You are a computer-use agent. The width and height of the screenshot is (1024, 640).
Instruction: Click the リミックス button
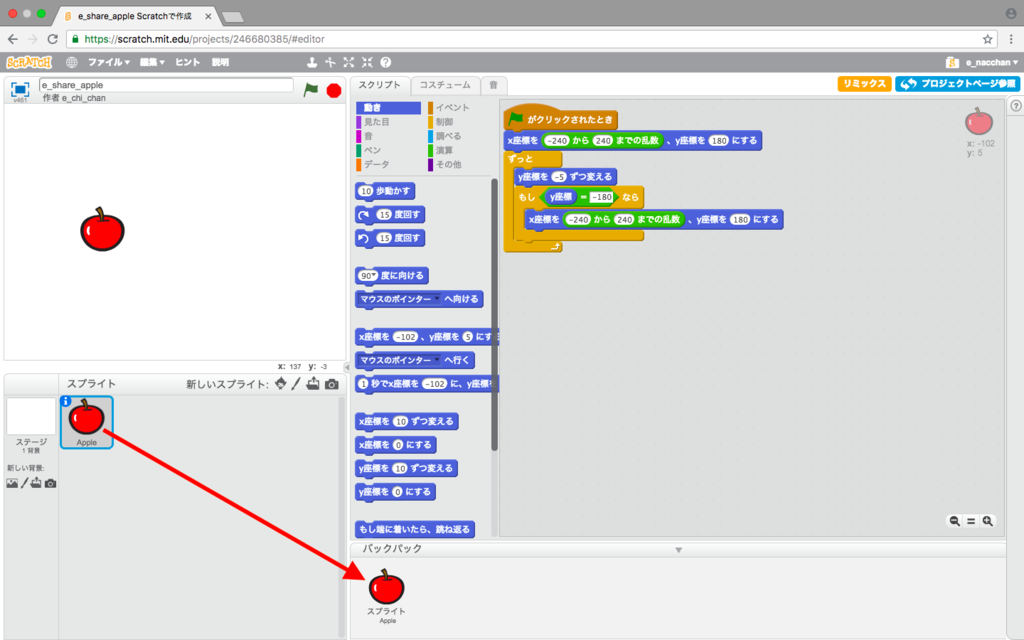[x=864, y=84]
